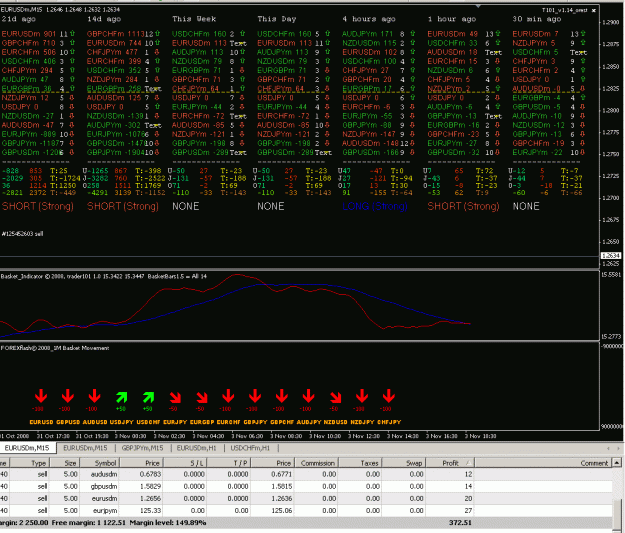Image resolution: width=625 pixels, height=533 pixels.
Task: Sort trades by the Taxes column header
Action: click(x=360, y=463)
